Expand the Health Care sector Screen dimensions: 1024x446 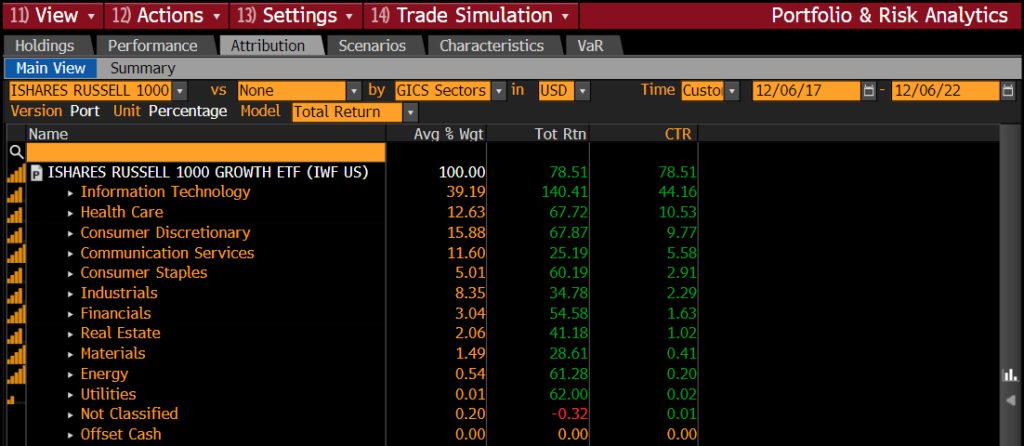[72, 214]
